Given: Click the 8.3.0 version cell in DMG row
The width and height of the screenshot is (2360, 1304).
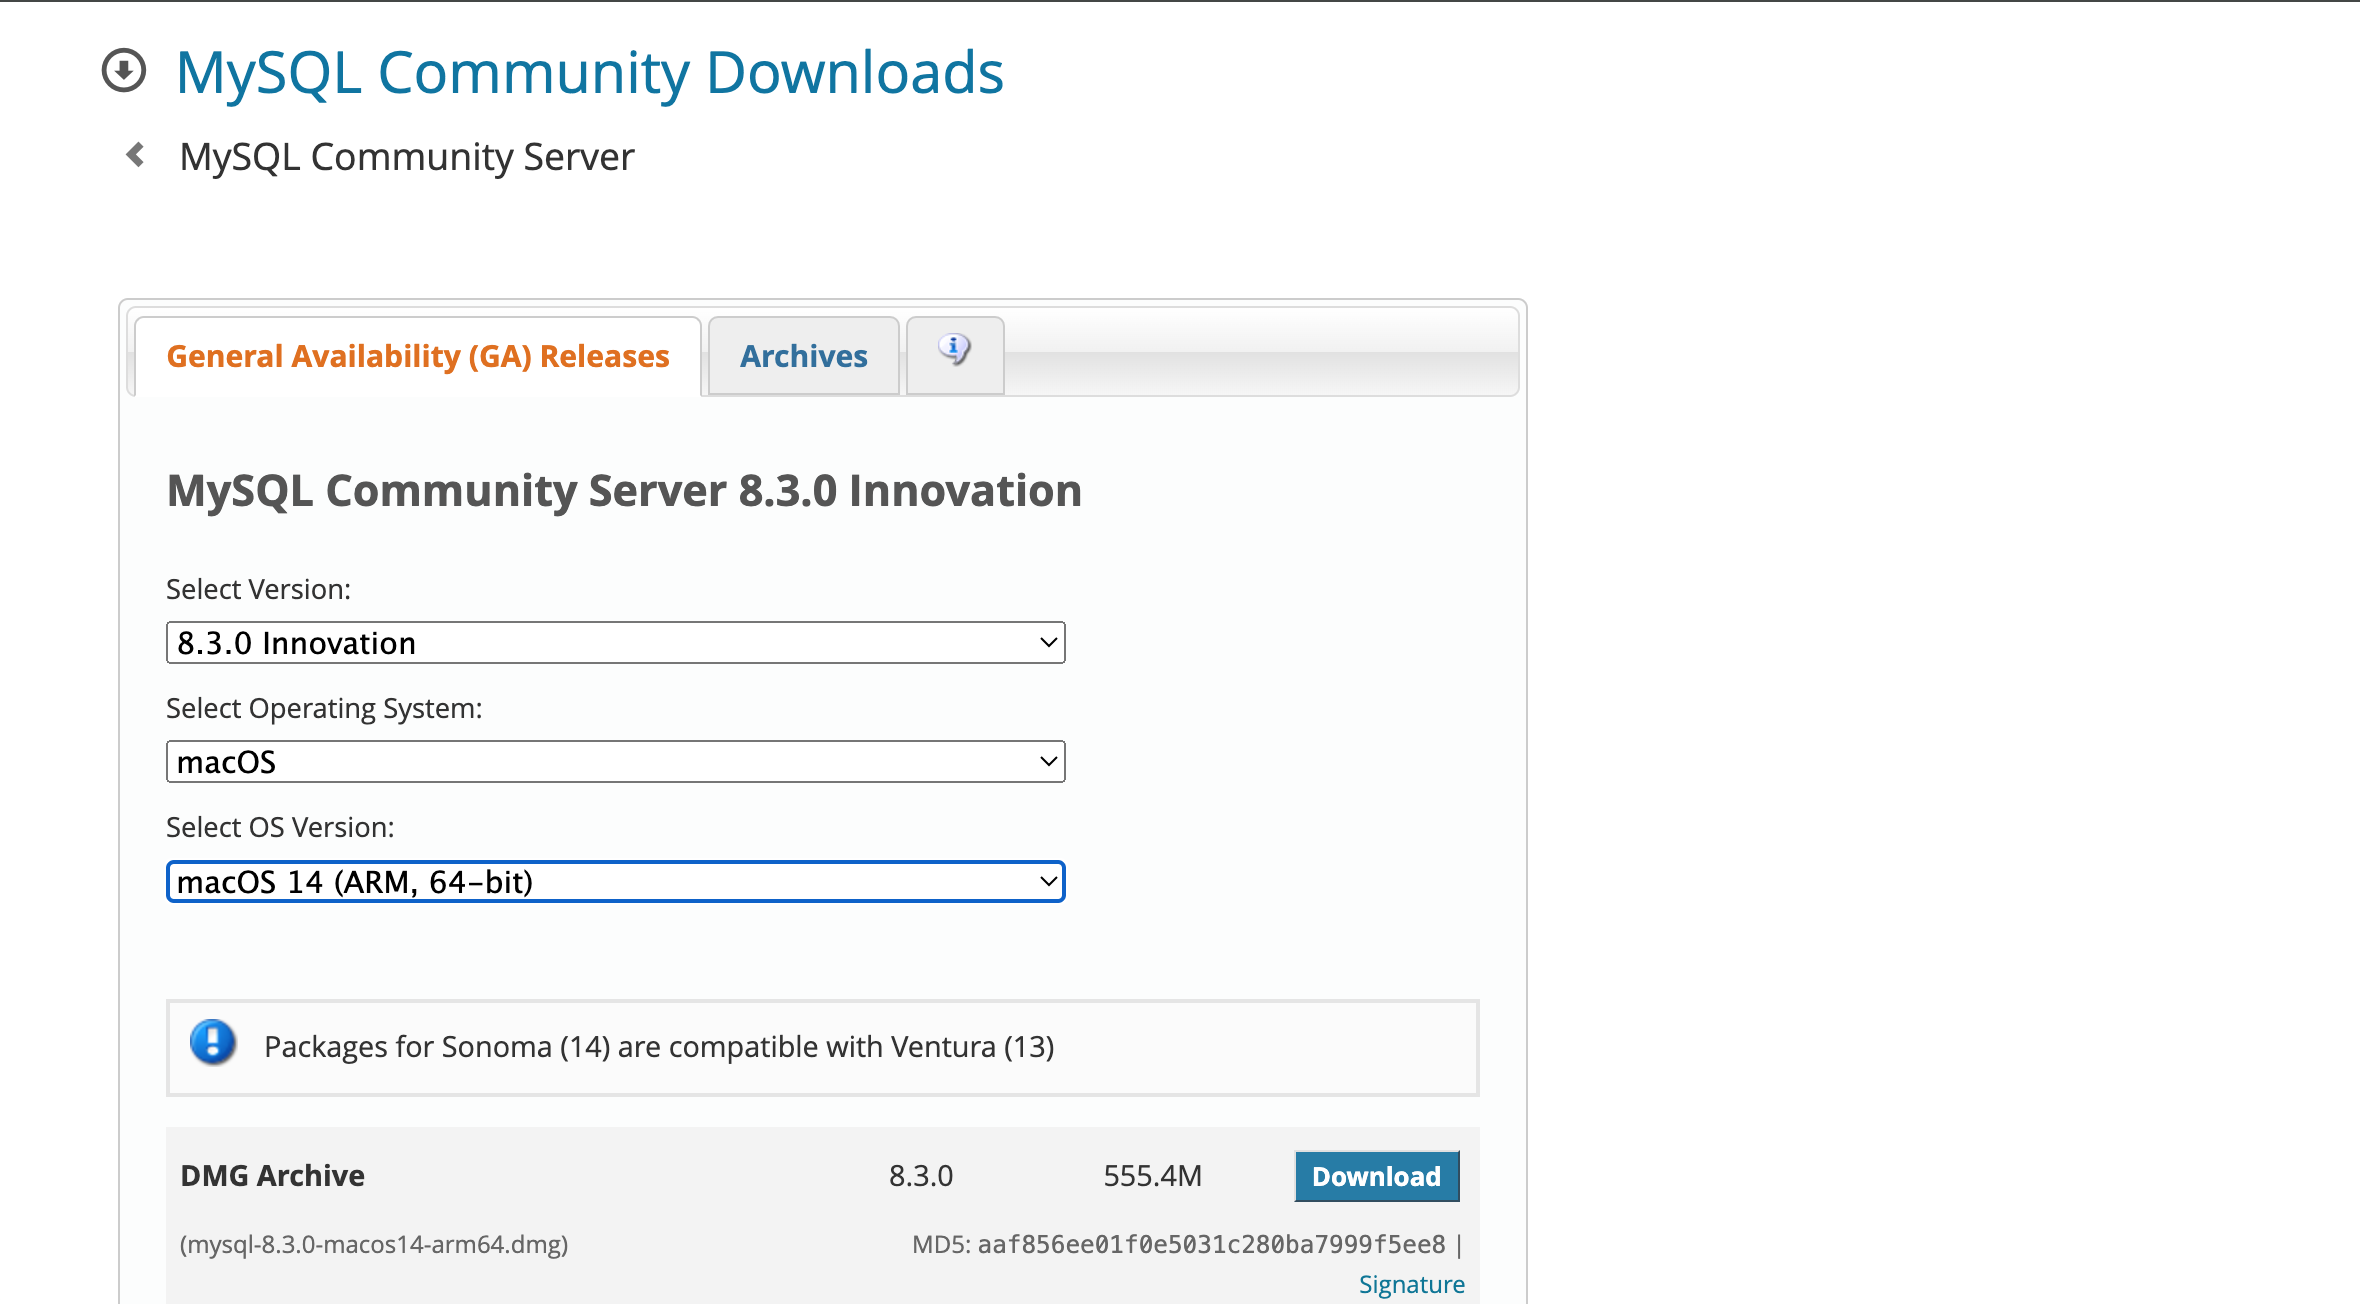Looking at the screenshot, I should pos(921,1175).
